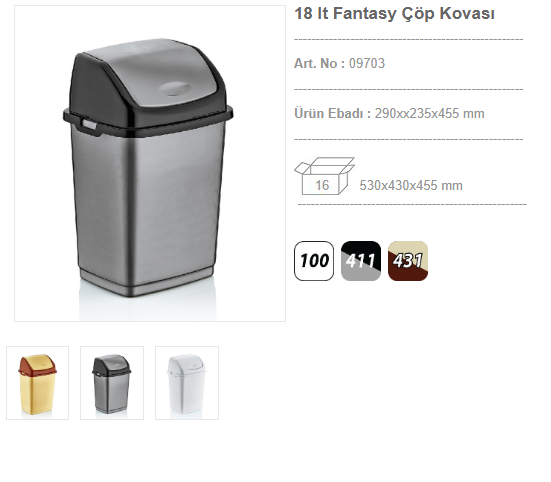Click the large gray bin product image

point(150,163)
